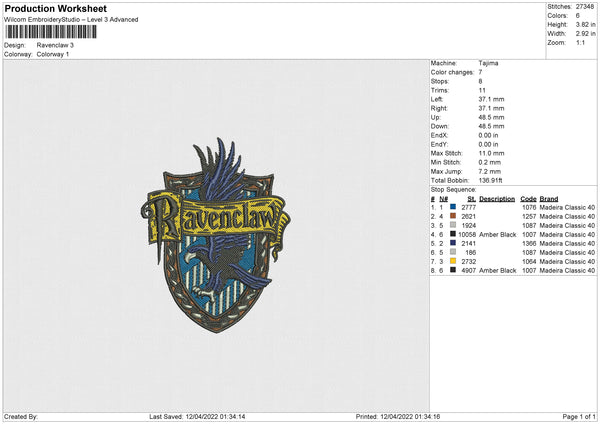
Task: Click 'Page 1 of 1' in the footer
Action: [579, 417]
